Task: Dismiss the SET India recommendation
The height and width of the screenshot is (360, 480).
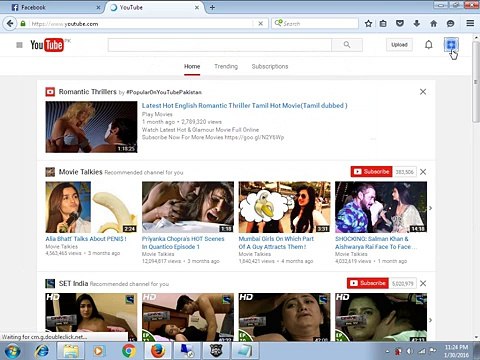Action: click(423, 283)
